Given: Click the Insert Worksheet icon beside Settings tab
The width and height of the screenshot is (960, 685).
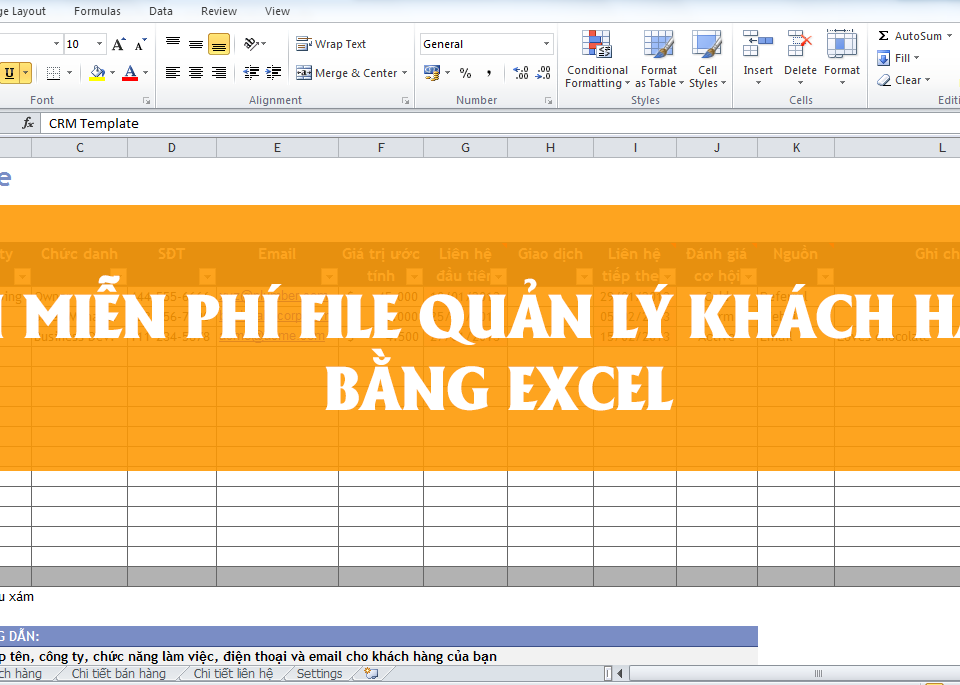Looking at the screenshot, I should (371, 673).
